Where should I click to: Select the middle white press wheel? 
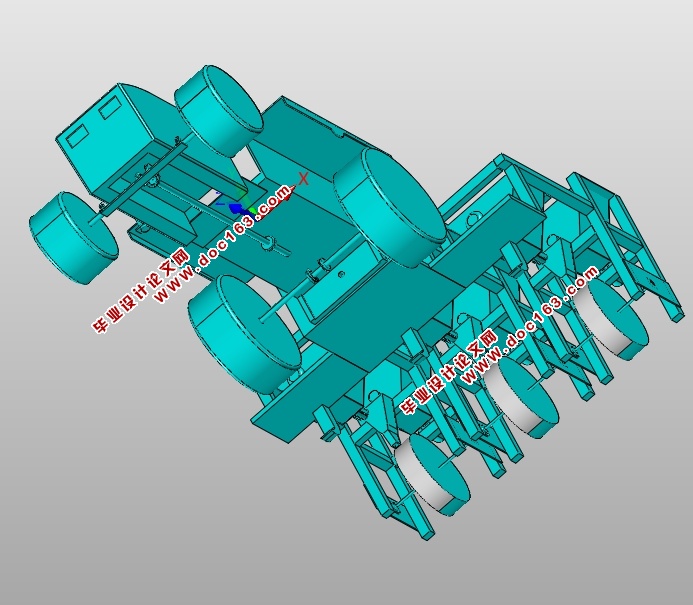522,397
